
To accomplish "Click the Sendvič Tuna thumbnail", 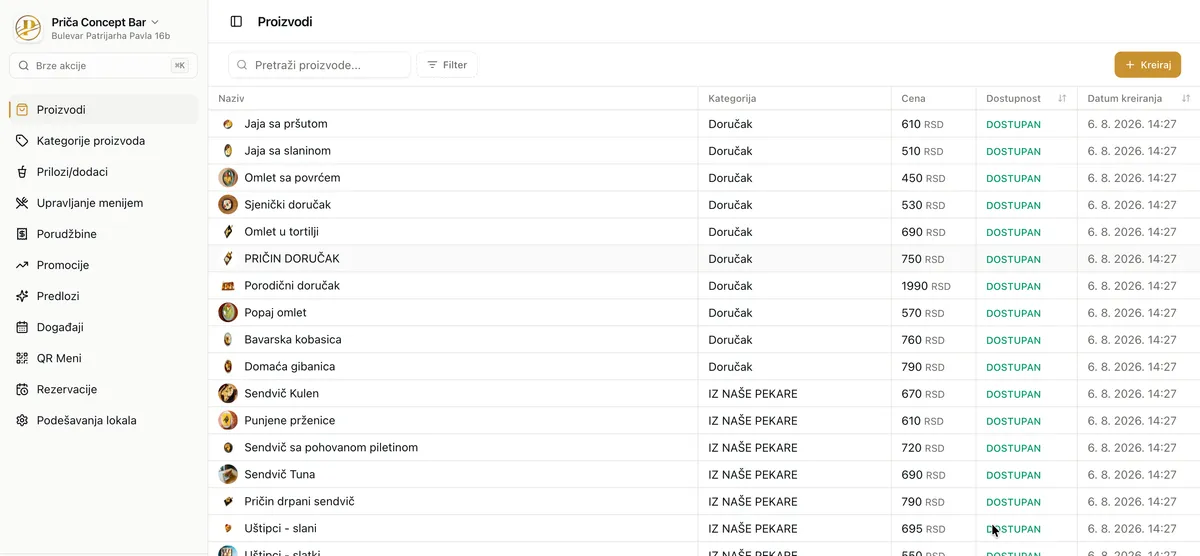I will 228,475.
